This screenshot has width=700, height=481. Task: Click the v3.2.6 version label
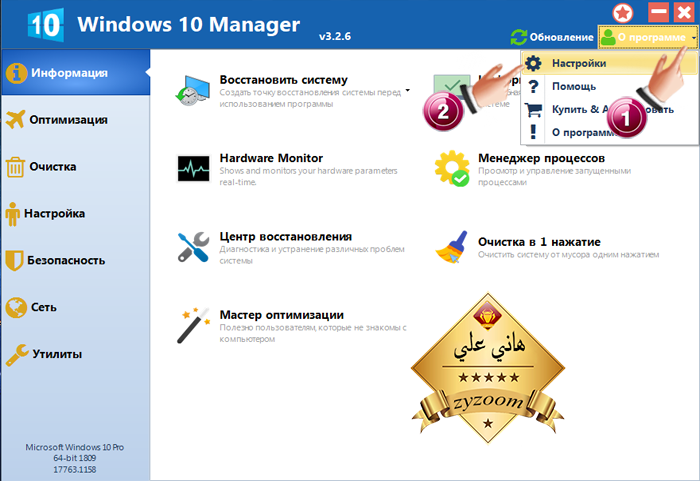tap(335, 36)
